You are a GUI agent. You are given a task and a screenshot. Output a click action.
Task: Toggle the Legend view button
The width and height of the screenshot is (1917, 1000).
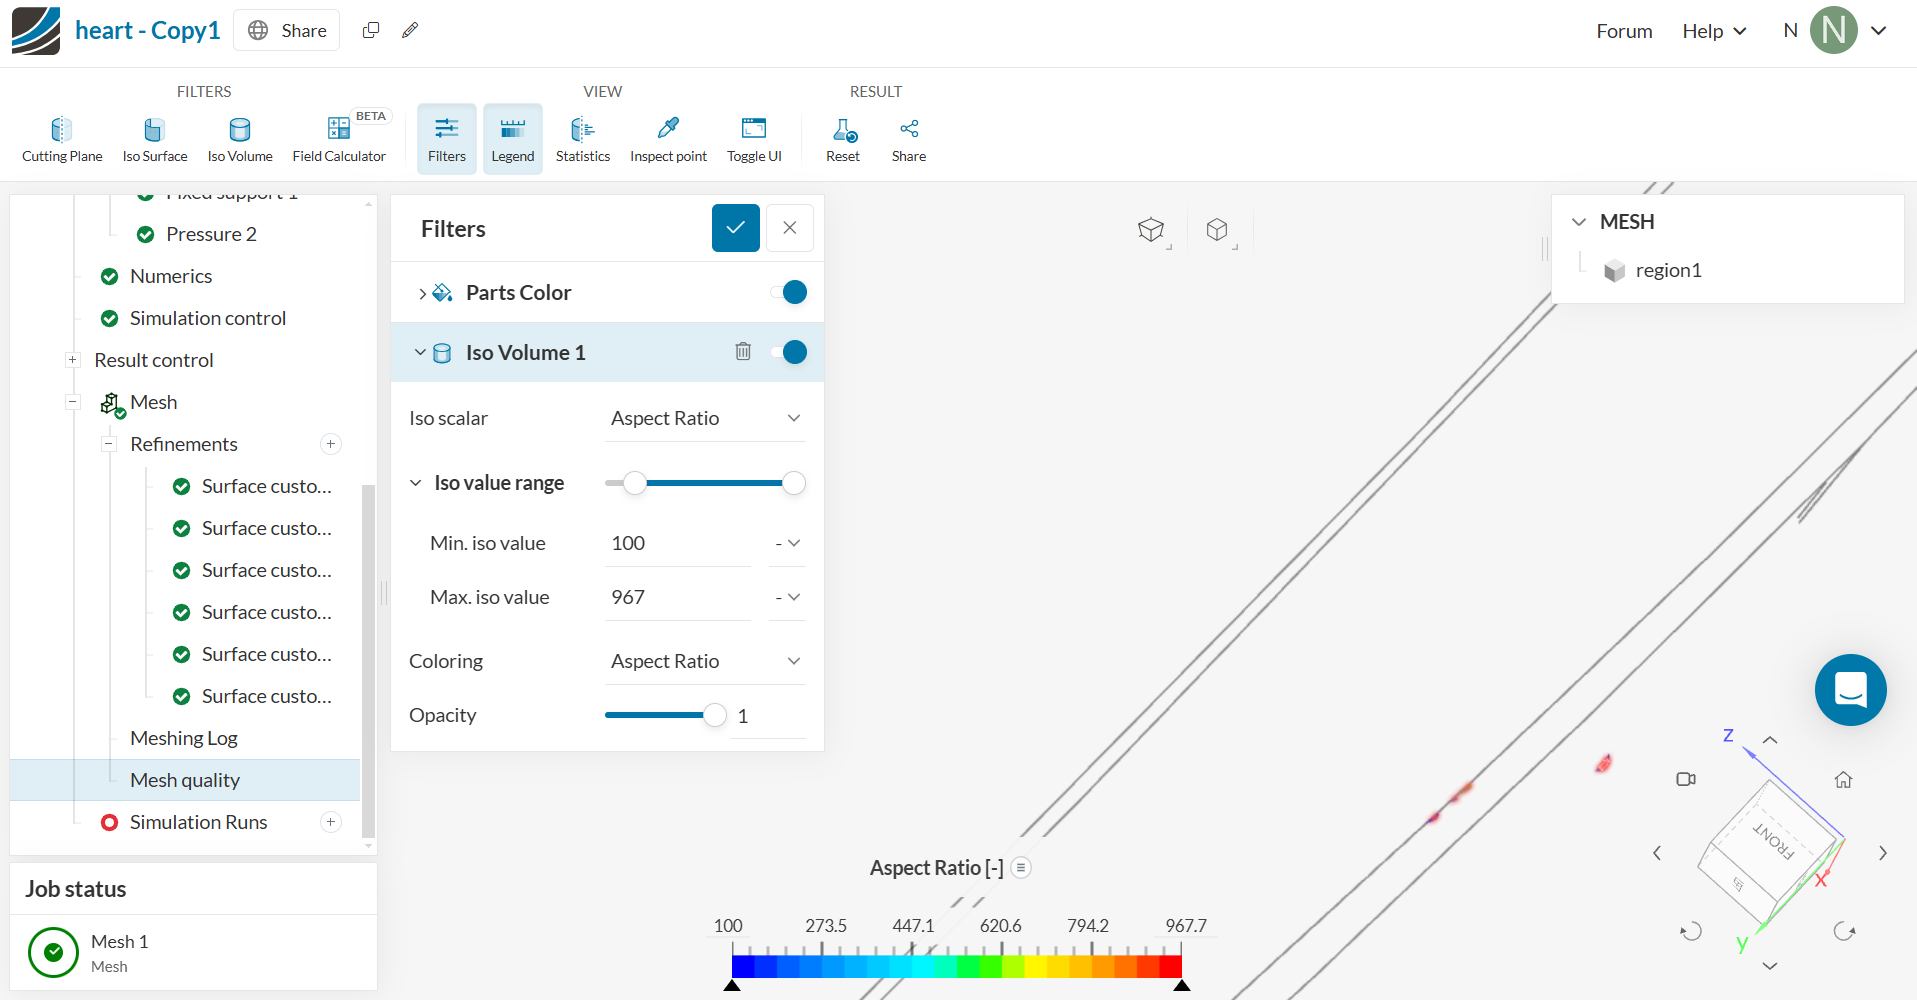coord(513,139)
